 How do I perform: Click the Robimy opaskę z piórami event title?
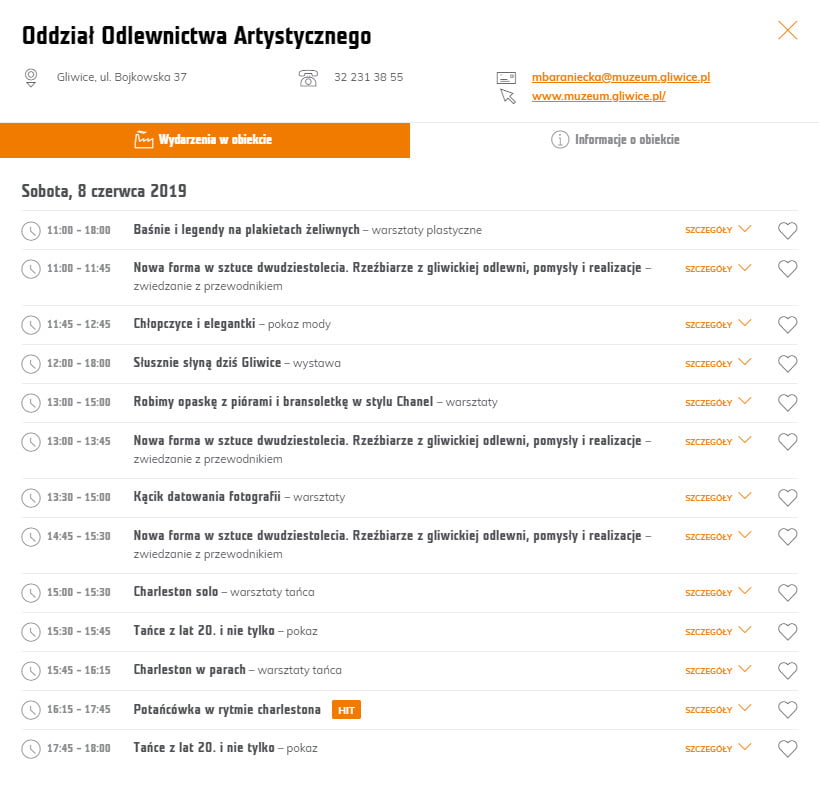[x=283, y=402]
